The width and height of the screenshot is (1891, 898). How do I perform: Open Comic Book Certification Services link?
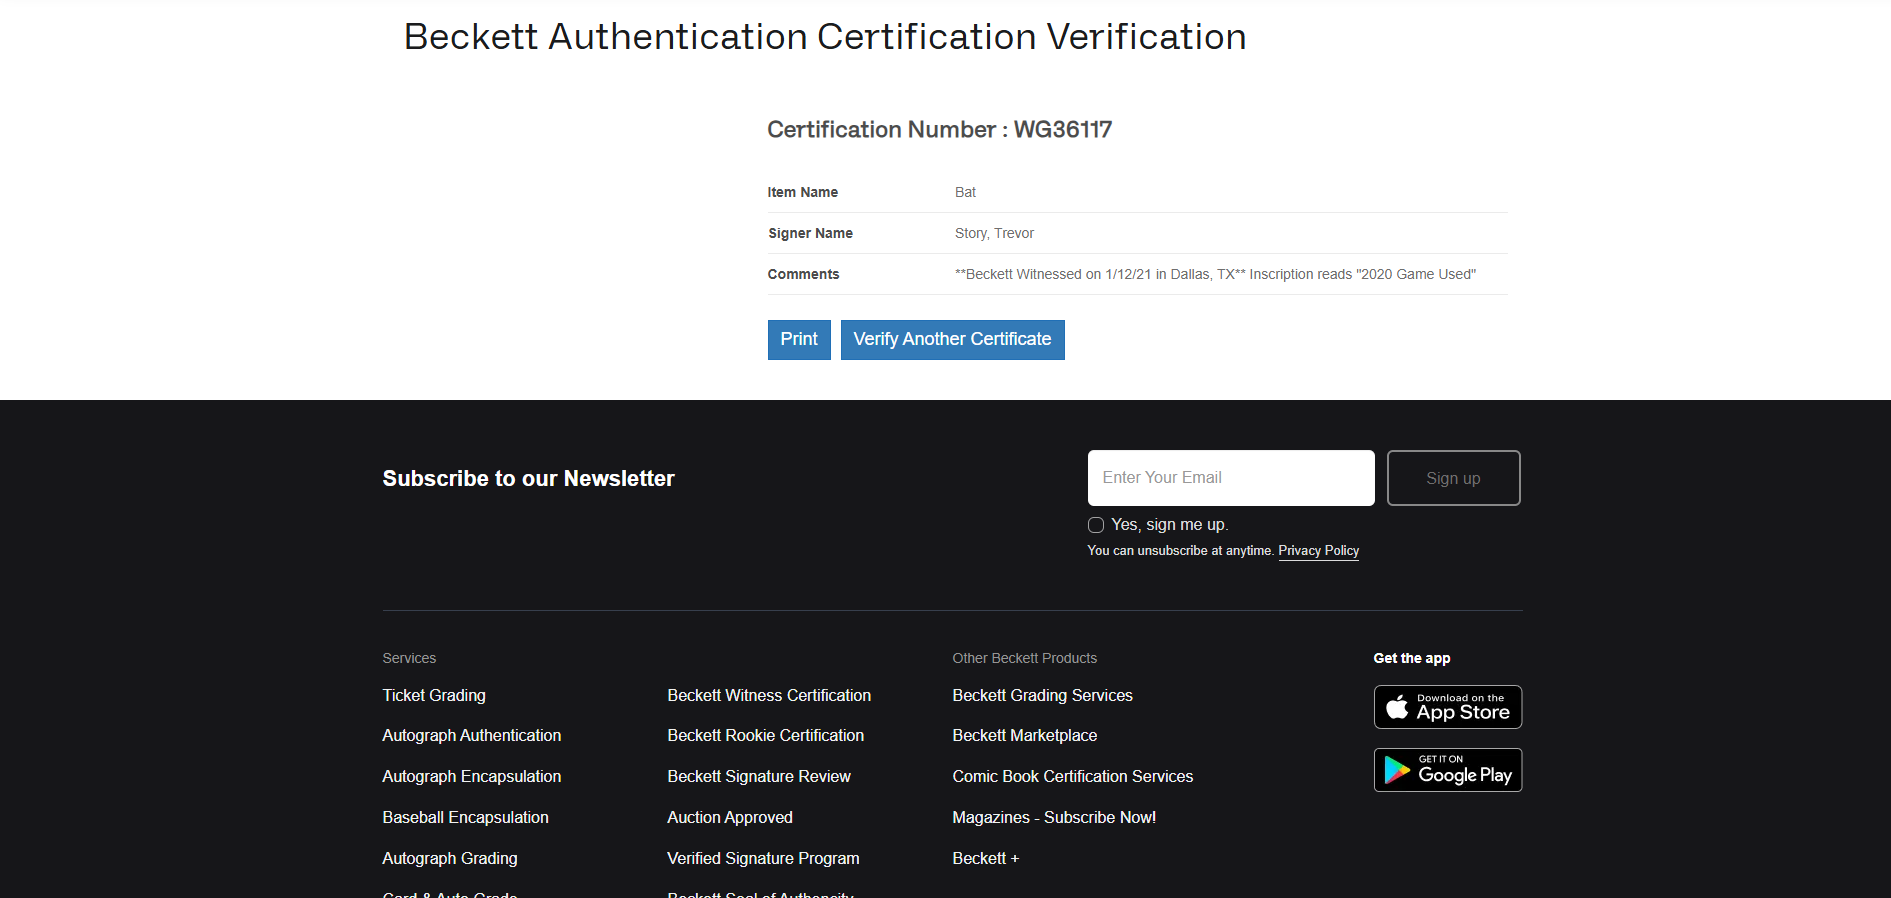click(1073, 776)
